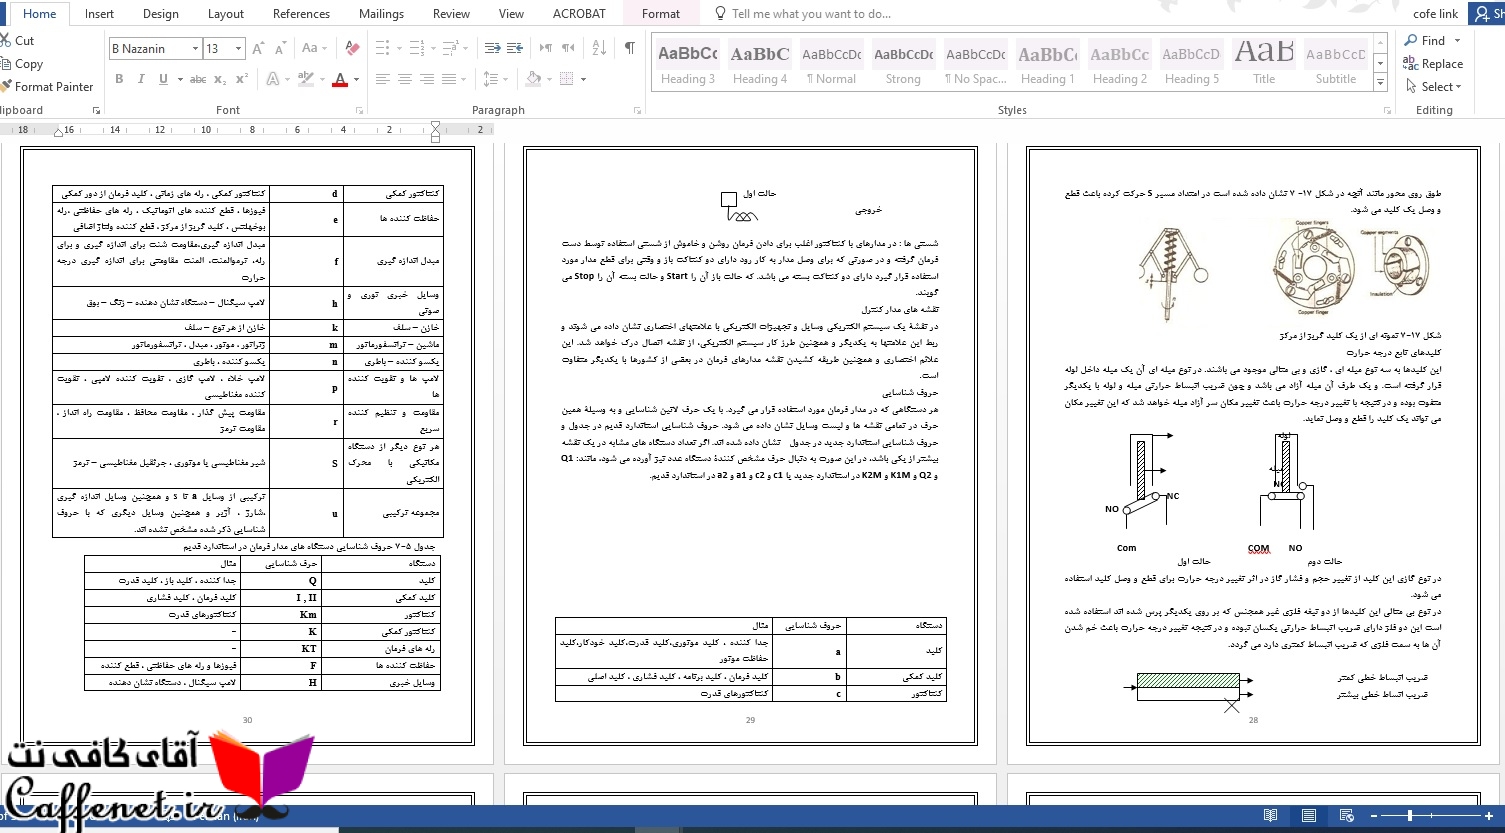This screenshot has height=833, width=1505.
Task: Toggle Underline formatting
Action: (164, 79)
